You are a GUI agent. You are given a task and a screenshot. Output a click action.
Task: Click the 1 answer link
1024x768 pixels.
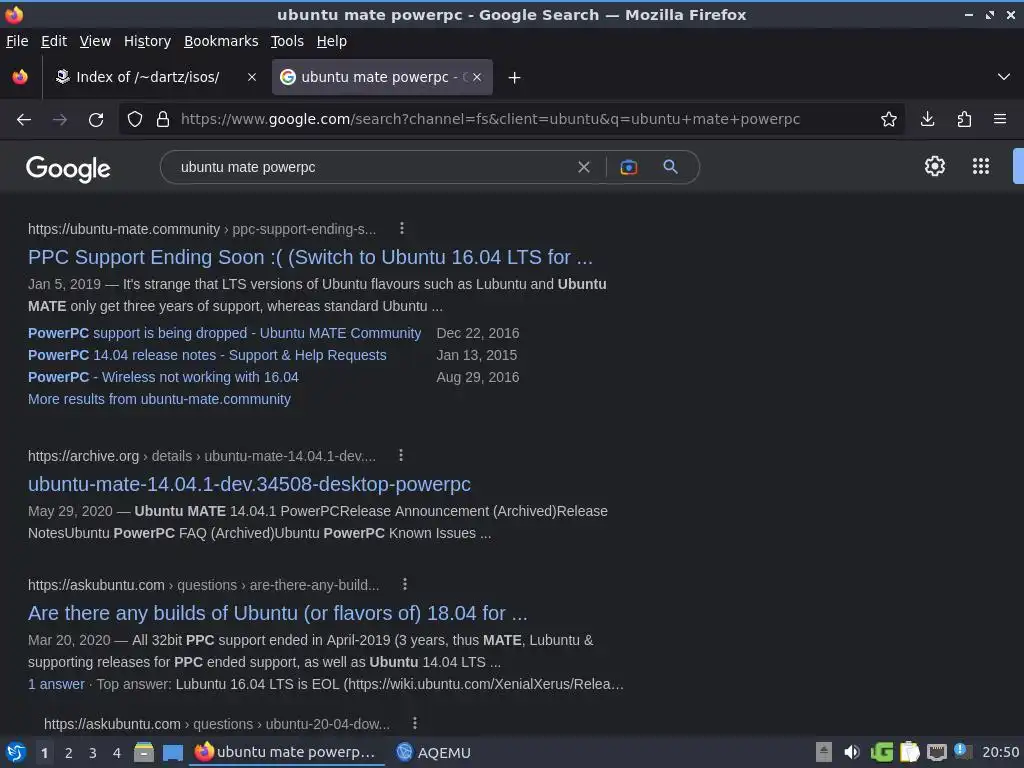[x=56, y=684]
